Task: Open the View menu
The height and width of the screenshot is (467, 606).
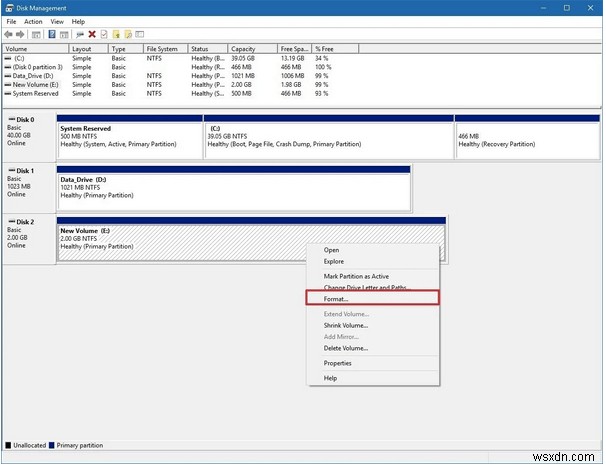Action: tap(58, 20)
